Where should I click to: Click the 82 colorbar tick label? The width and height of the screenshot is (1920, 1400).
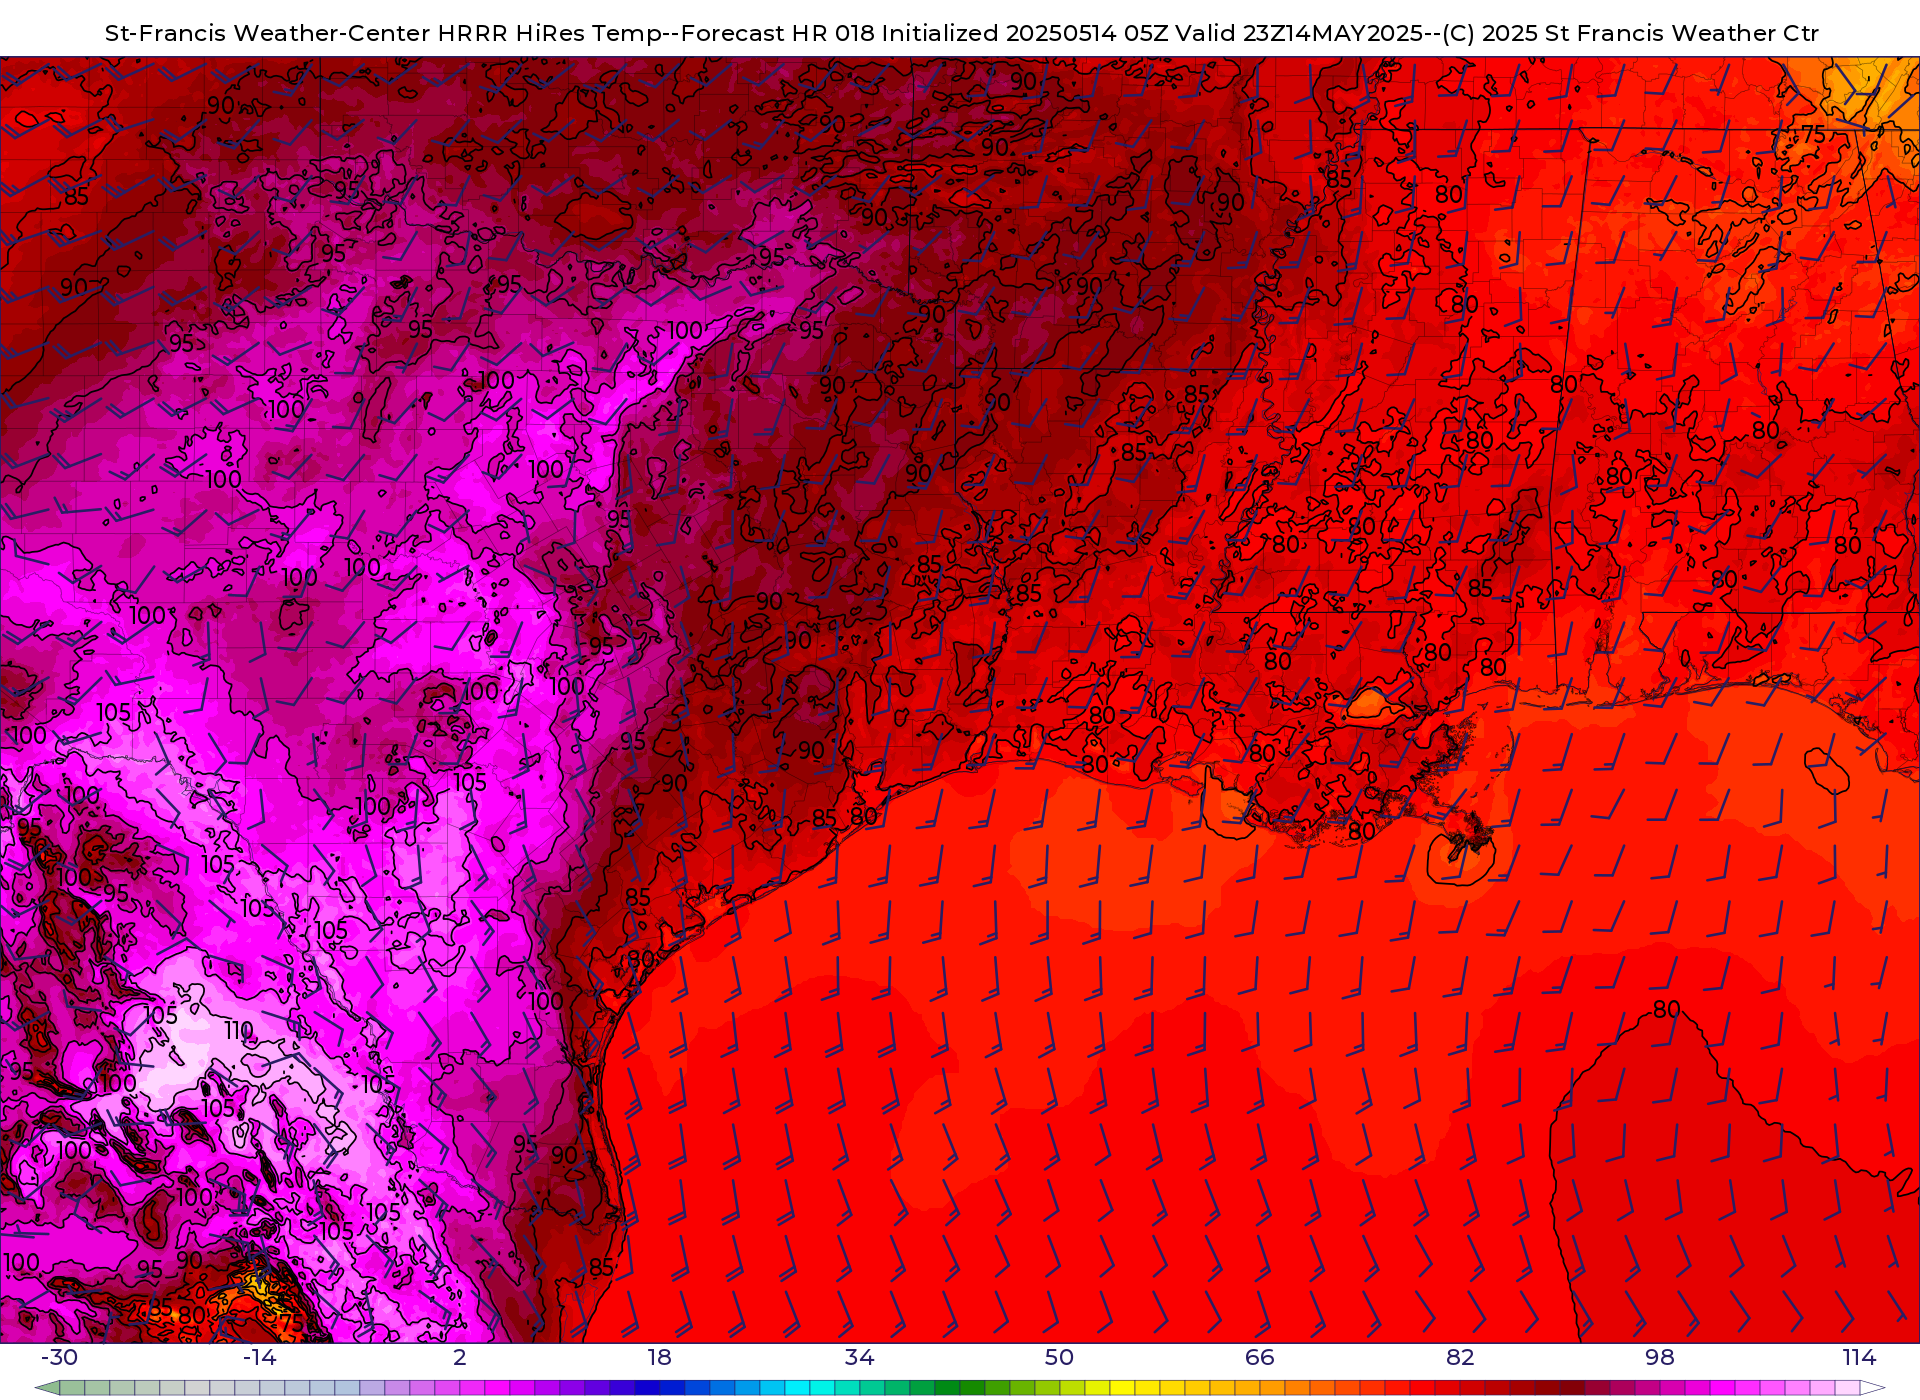(1460, 1357)
